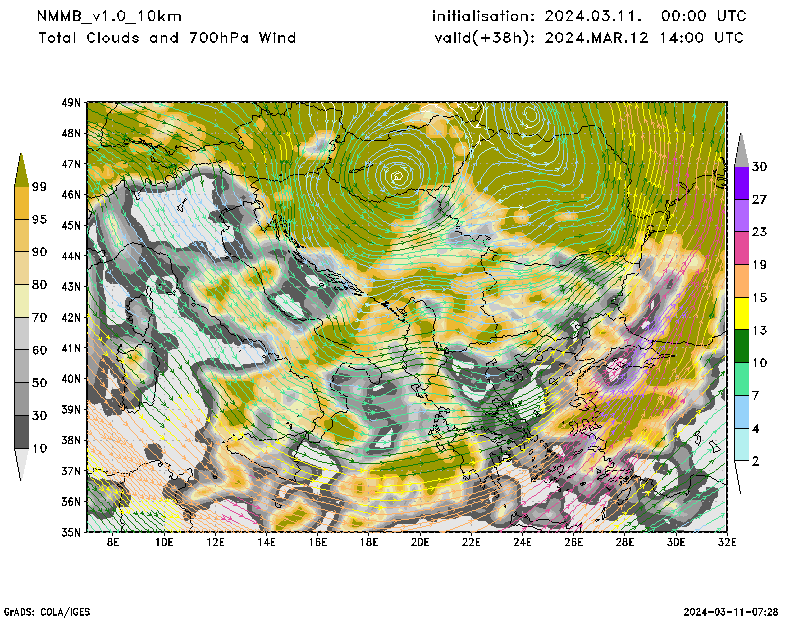Viewport: 800px width, 618px height.
Task: Click the 49N latitude axis label
Action: (71, 103)
